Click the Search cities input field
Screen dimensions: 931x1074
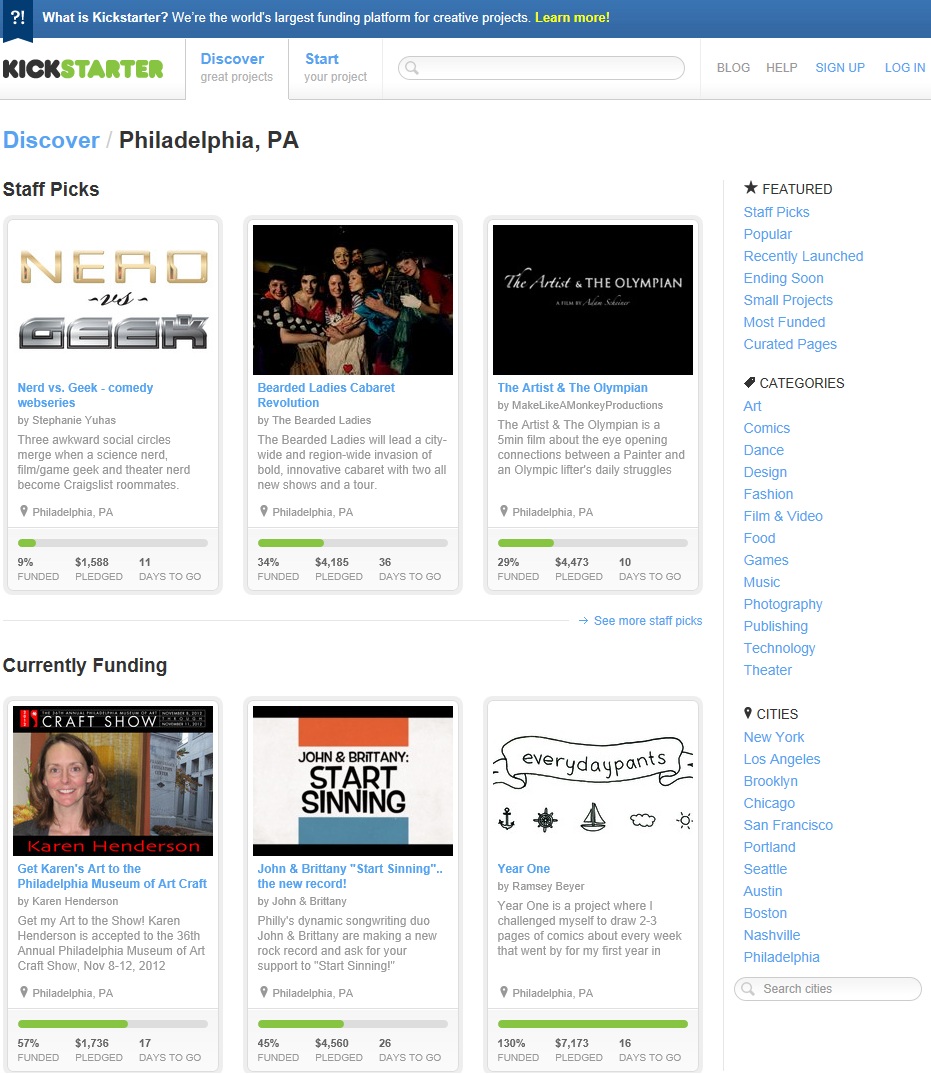coord(836,989)
